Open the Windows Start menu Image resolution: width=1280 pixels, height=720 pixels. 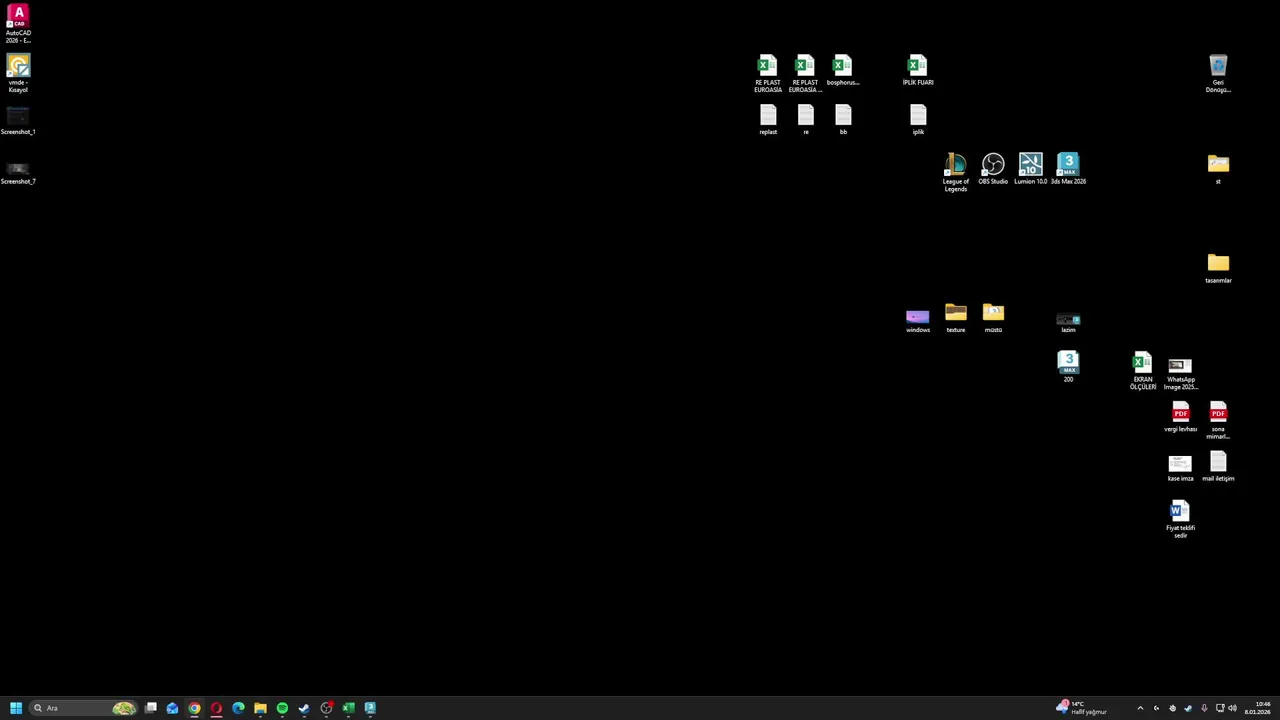click(15, 708)
